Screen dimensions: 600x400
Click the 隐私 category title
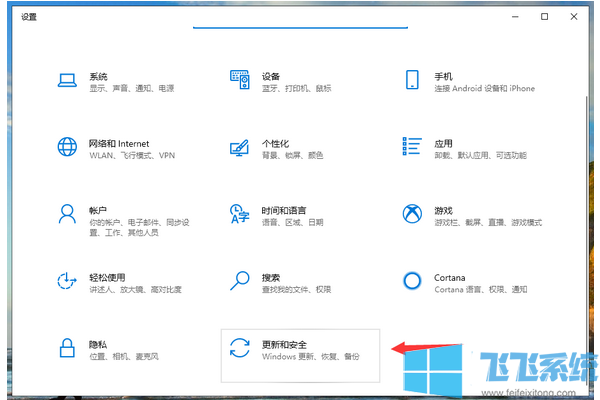[98, 344]
